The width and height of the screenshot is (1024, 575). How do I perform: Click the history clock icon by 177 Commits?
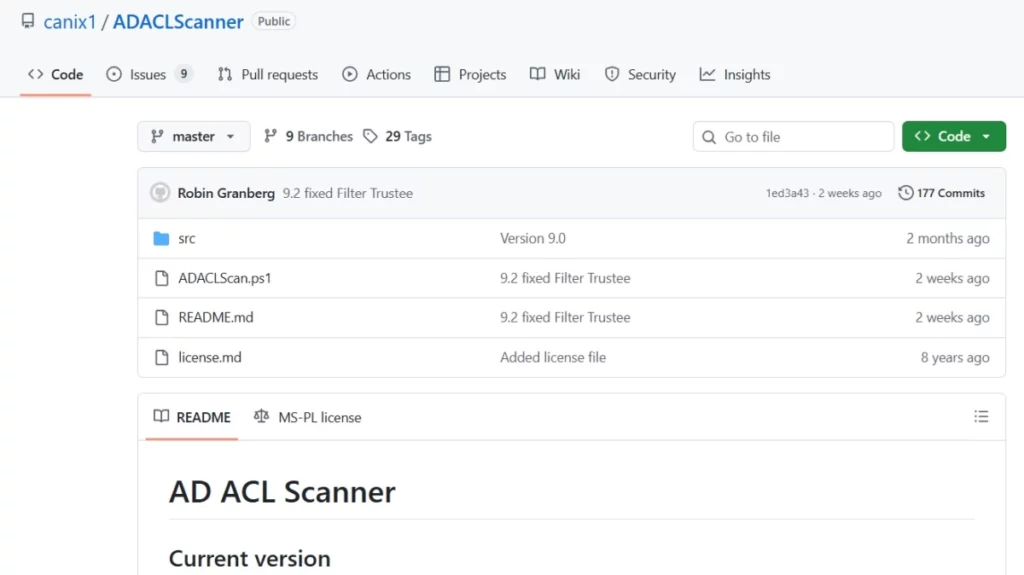tap(906, 193)
